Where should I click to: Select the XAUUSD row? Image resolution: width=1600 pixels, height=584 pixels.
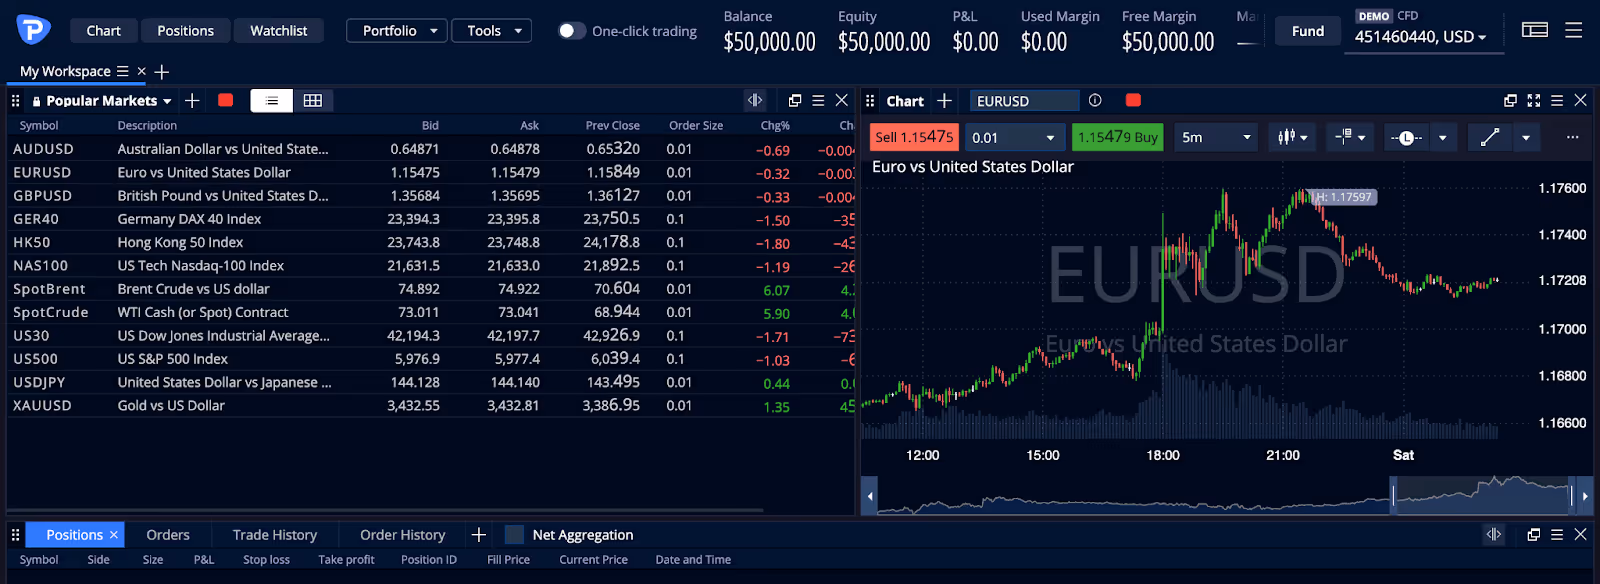[430, 405]
